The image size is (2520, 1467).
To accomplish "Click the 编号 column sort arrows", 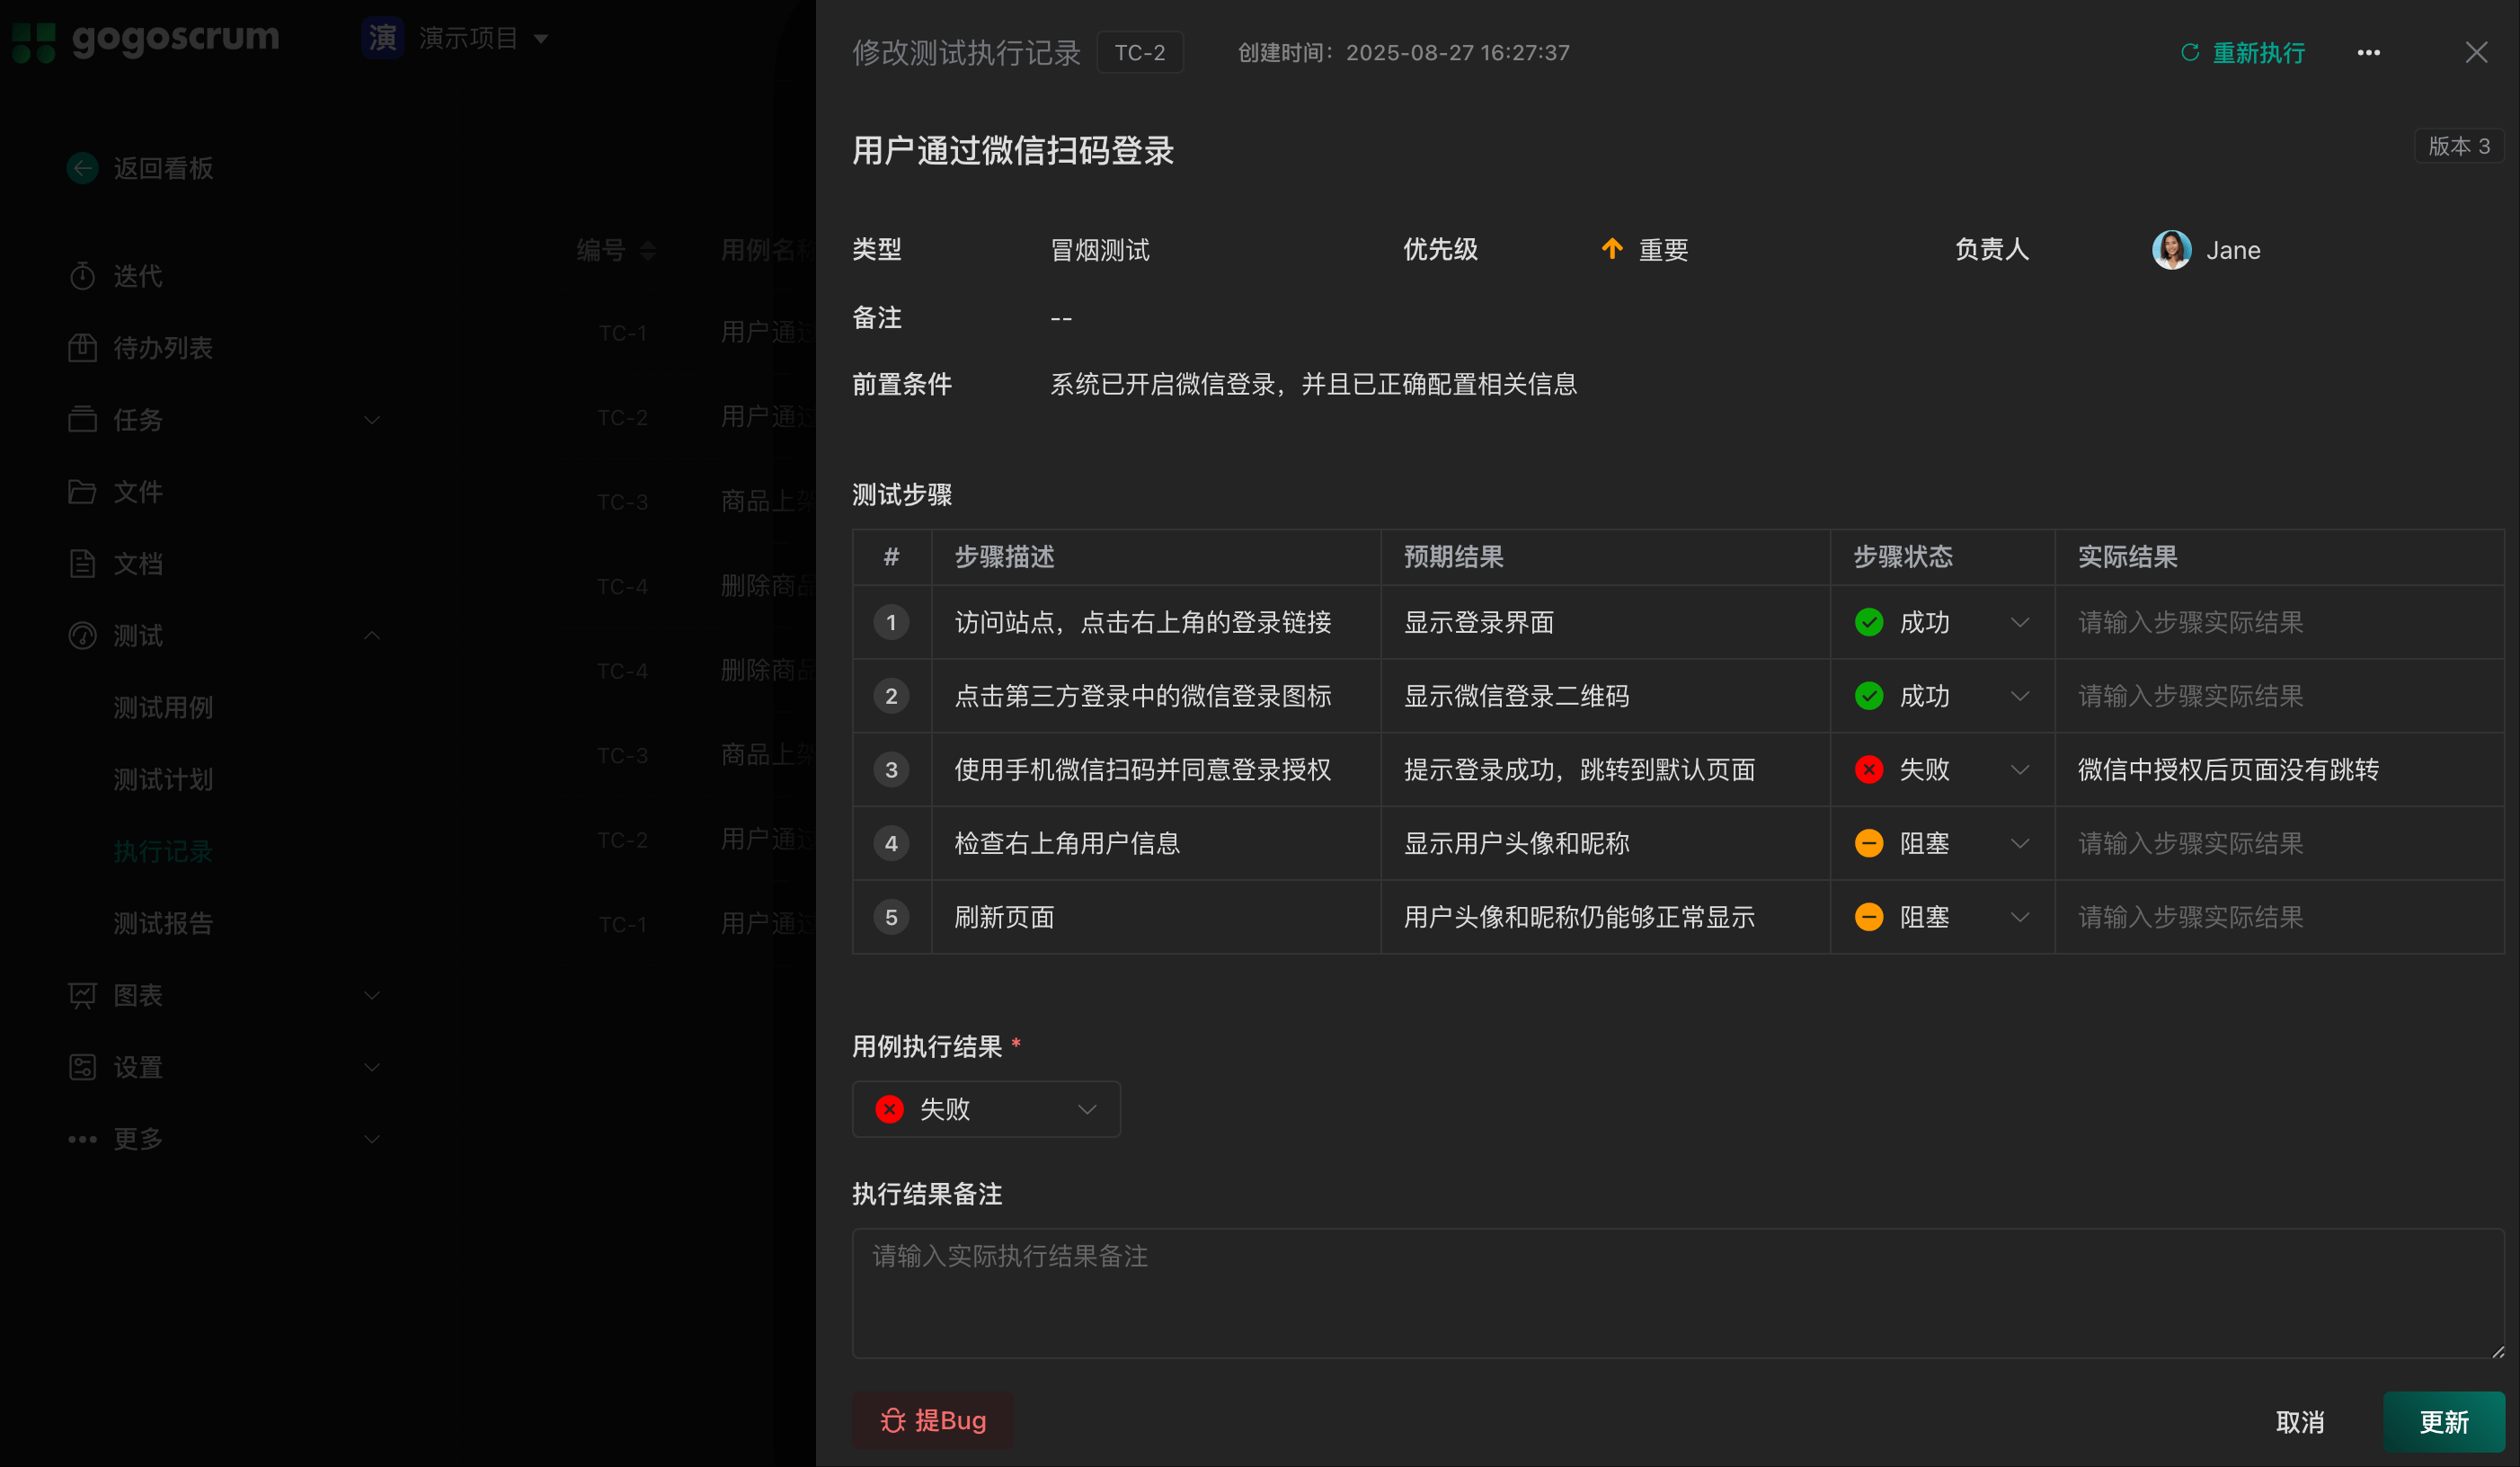I will (x=648, y=250).
